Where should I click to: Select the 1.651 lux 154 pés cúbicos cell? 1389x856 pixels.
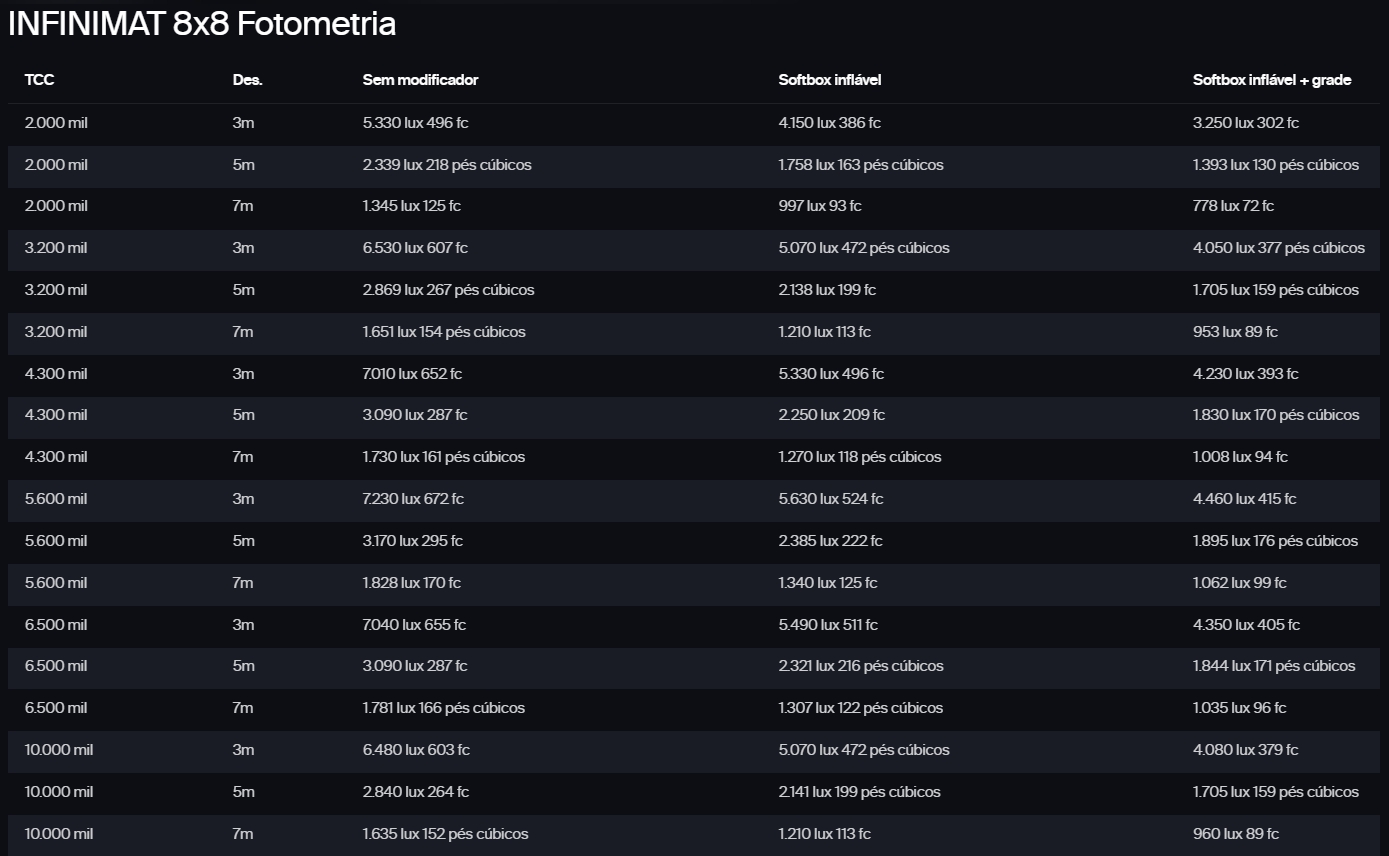[x=444, y=332]
